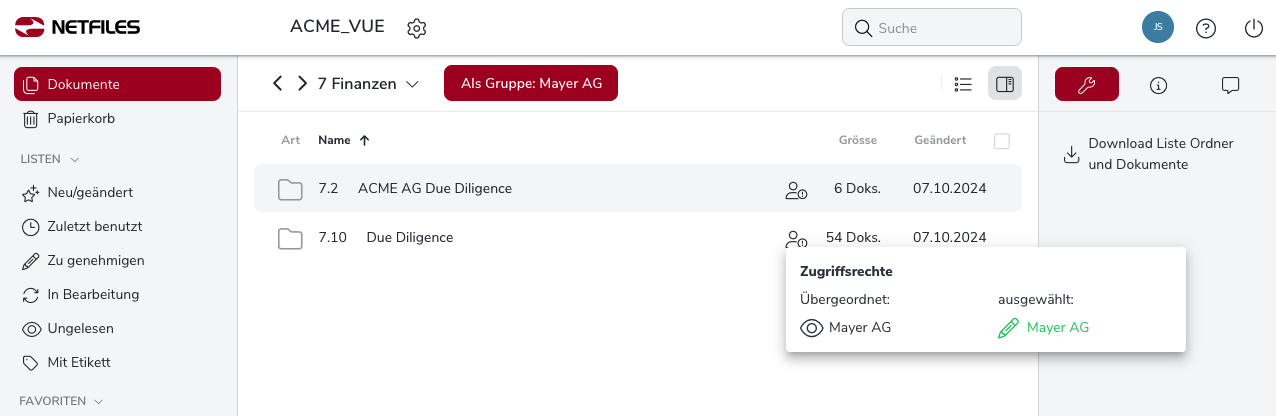Navigate forward with the right arrow
The width and height of the screenshot is (1276, 416).
[302, 84]
